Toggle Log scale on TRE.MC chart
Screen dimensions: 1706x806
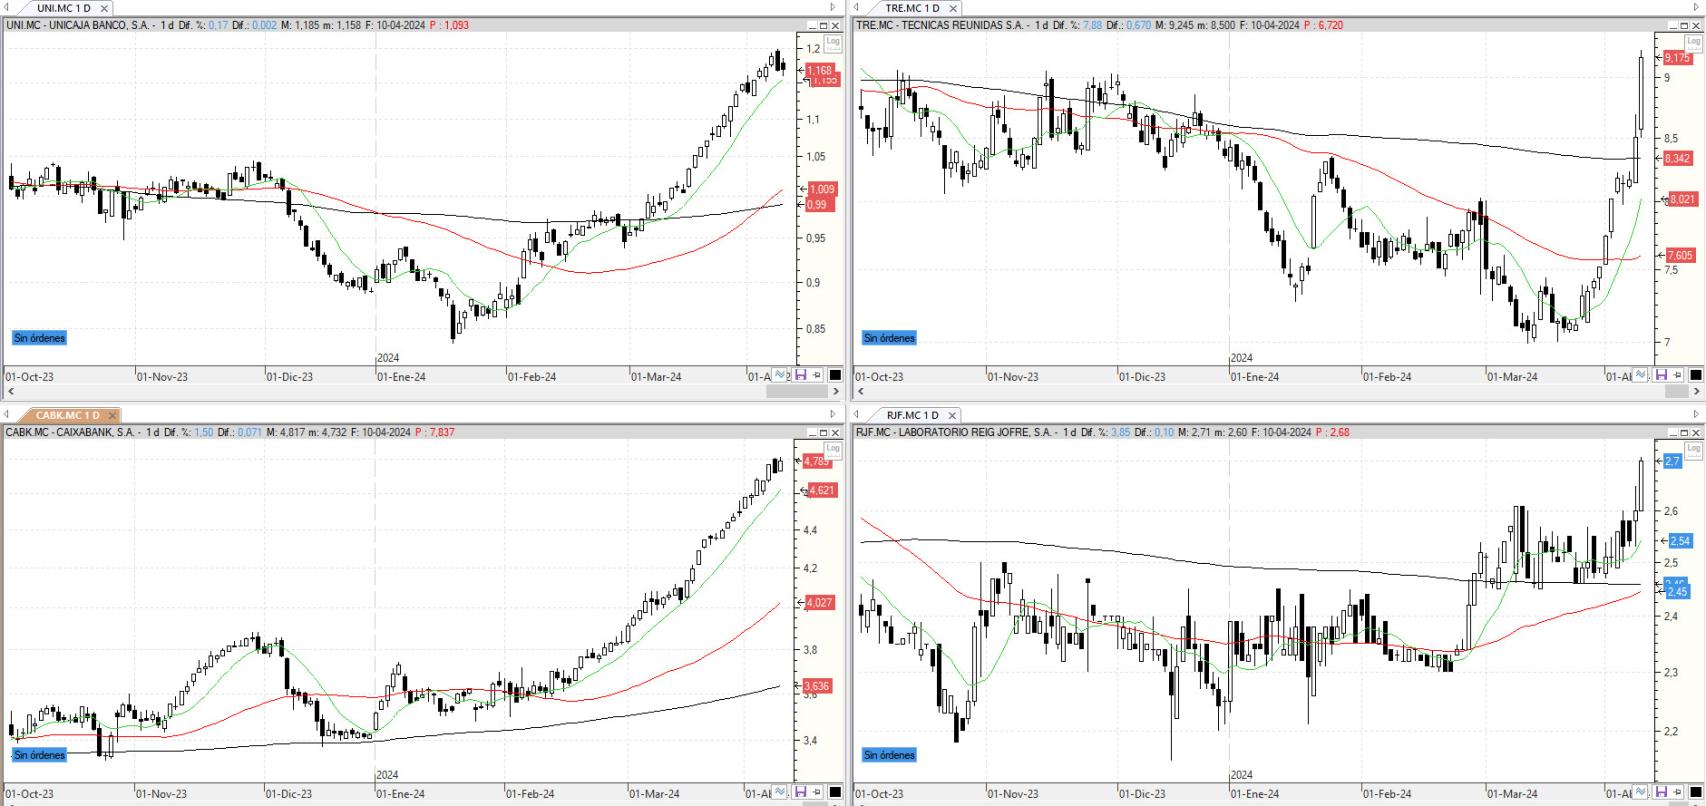pyautogui.click(x=1694, y=43)
